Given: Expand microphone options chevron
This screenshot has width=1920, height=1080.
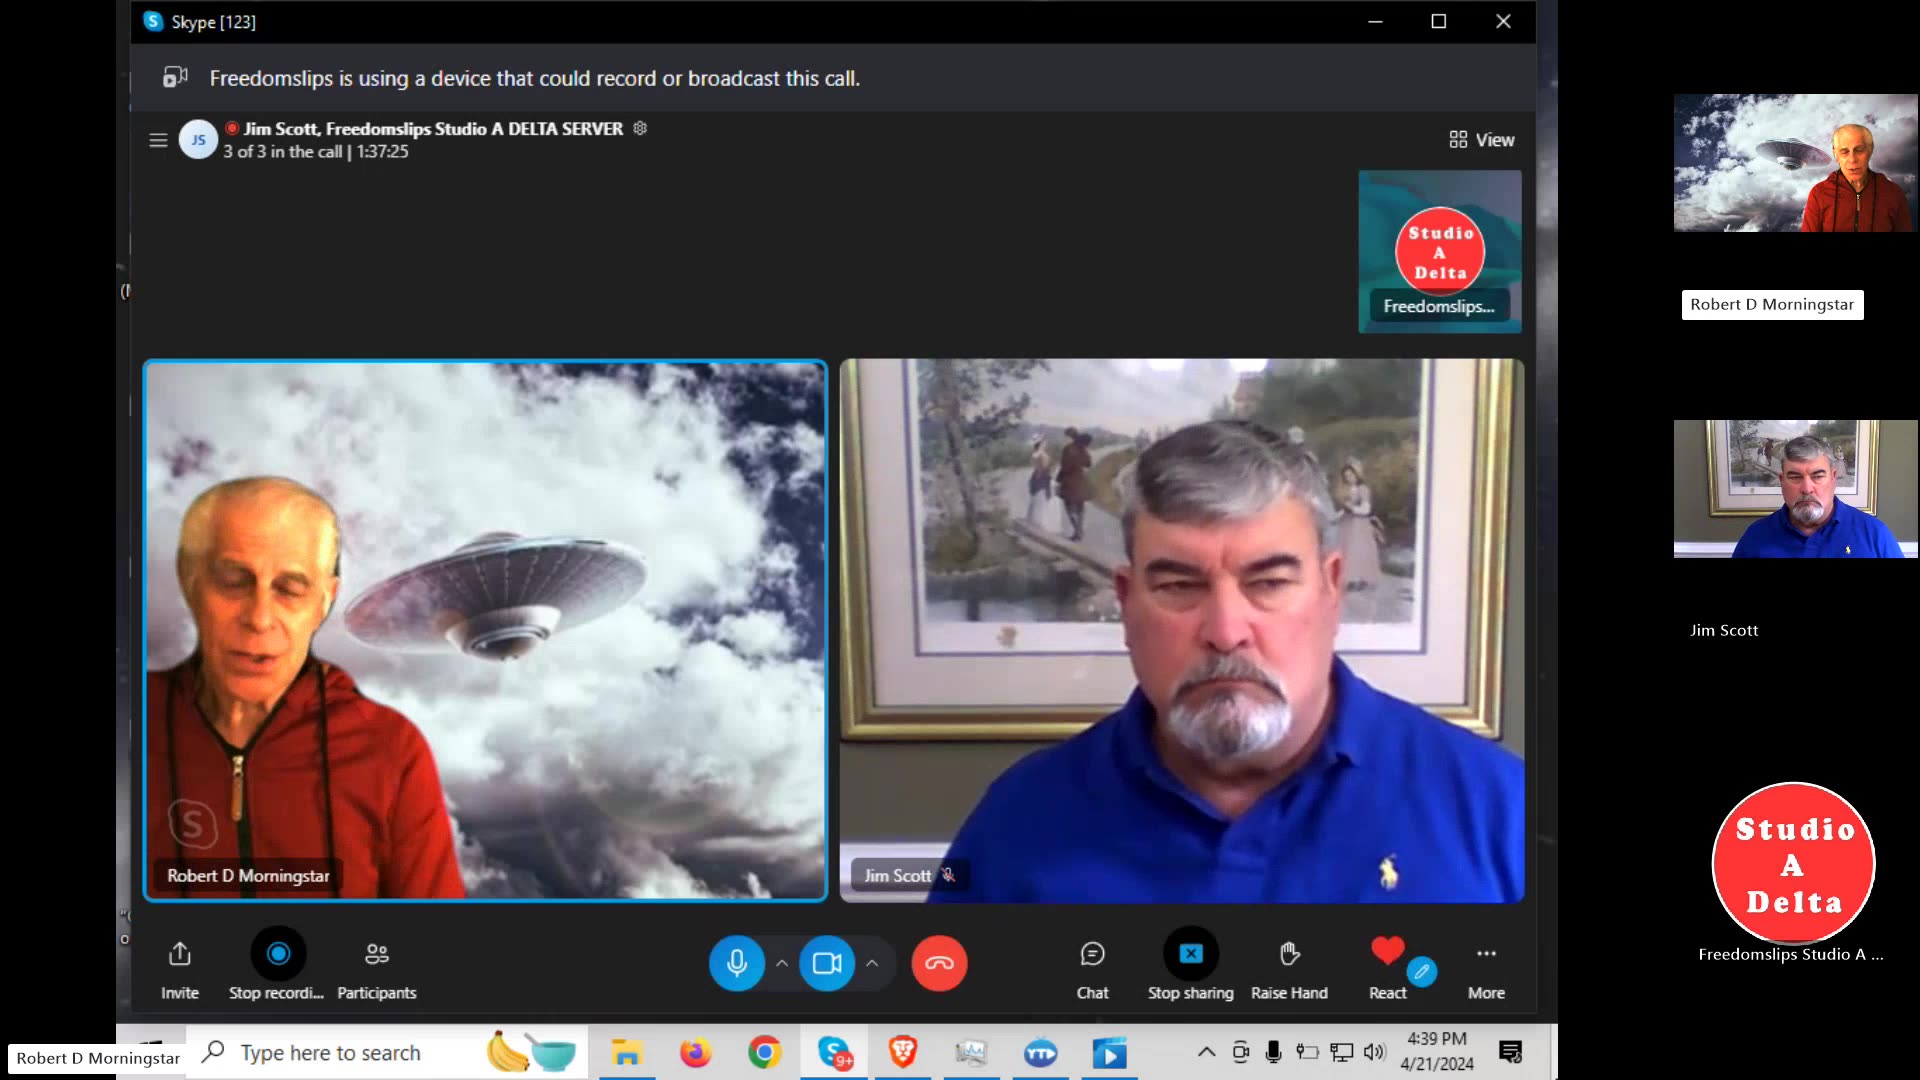Looking at the screenshot, I should tap(782, 963).
